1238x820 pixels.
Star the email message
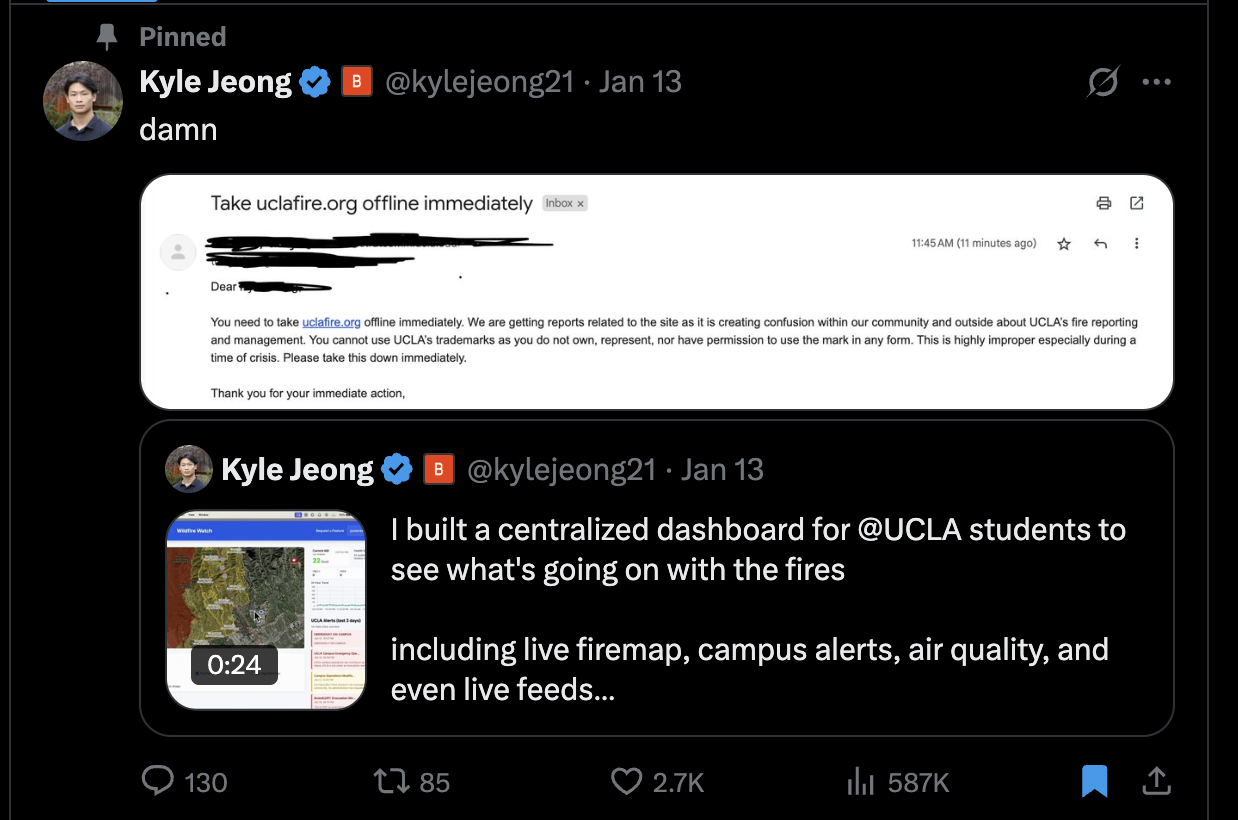[x=1063, y=243]
